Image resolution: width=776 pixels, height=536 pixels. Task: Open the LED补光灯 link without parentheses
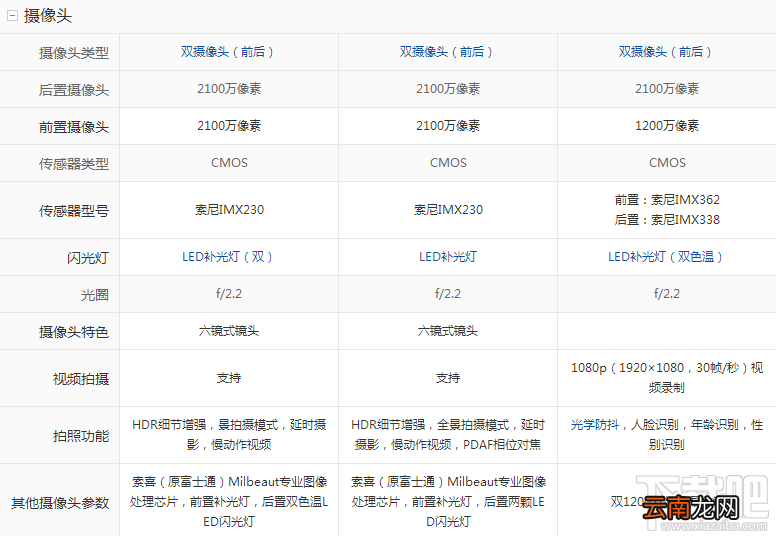click(x=448, y=257)
